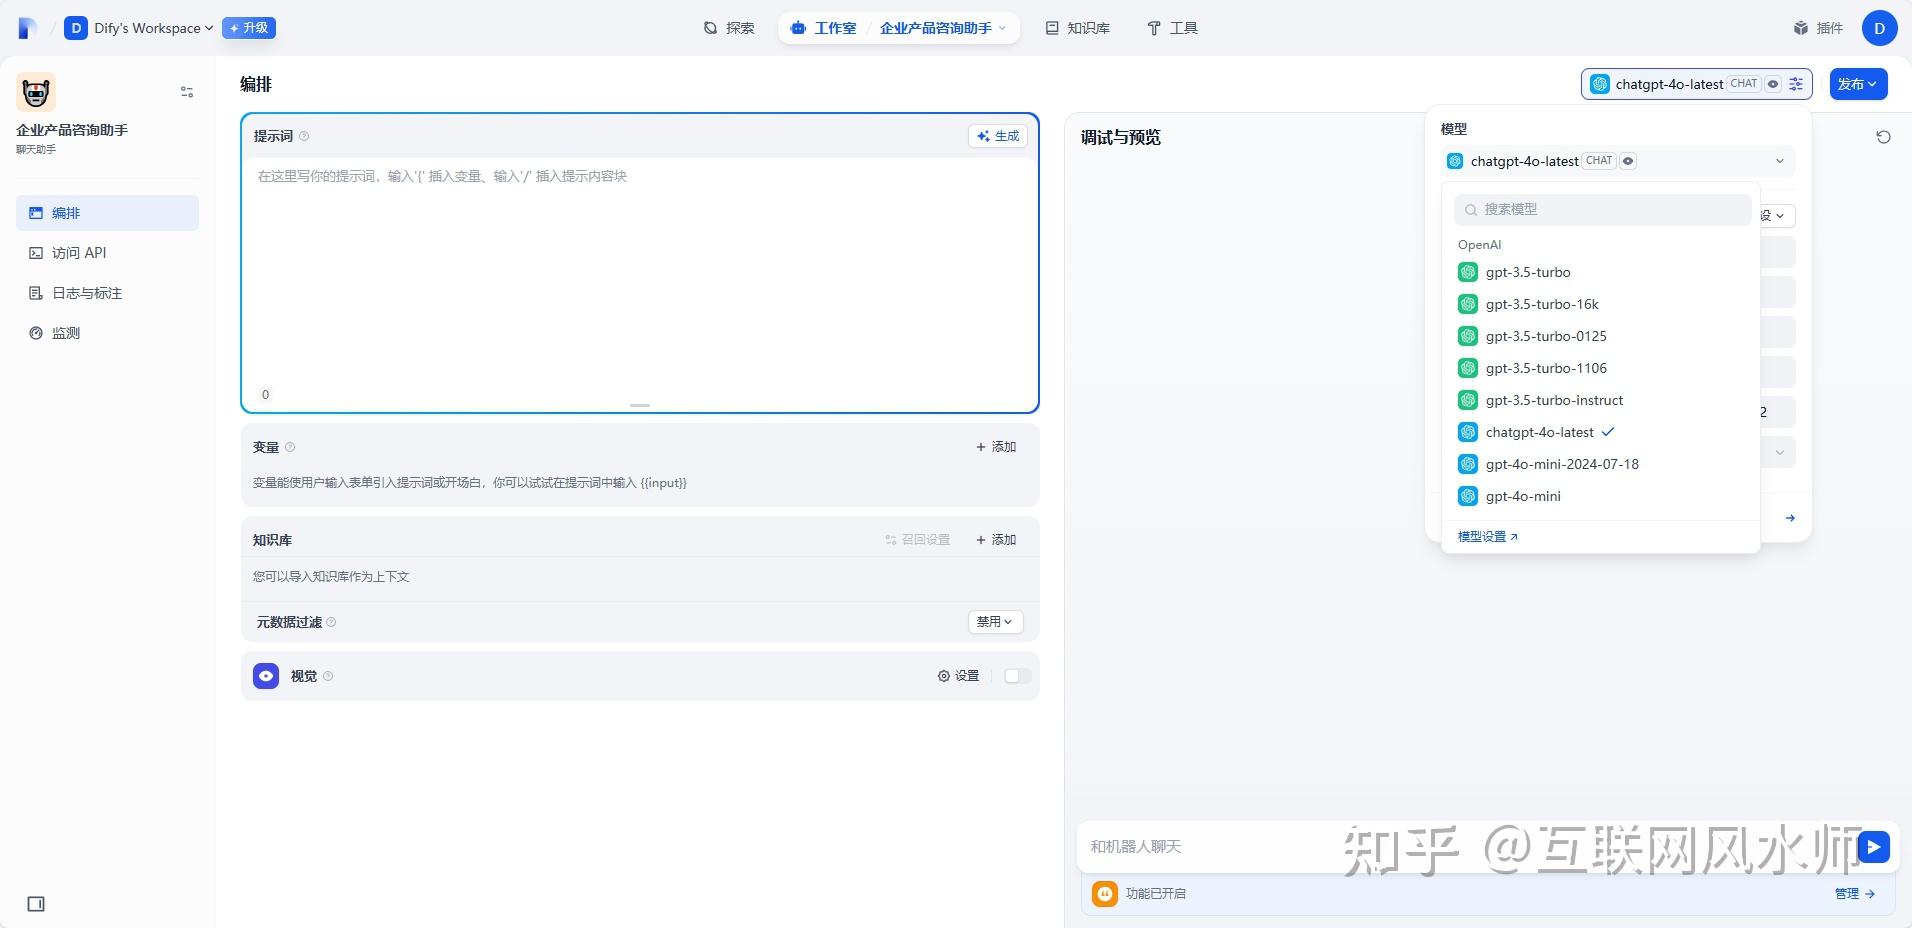Select gpt-4o-mini-2024-07-18 model

point(1600,464)
